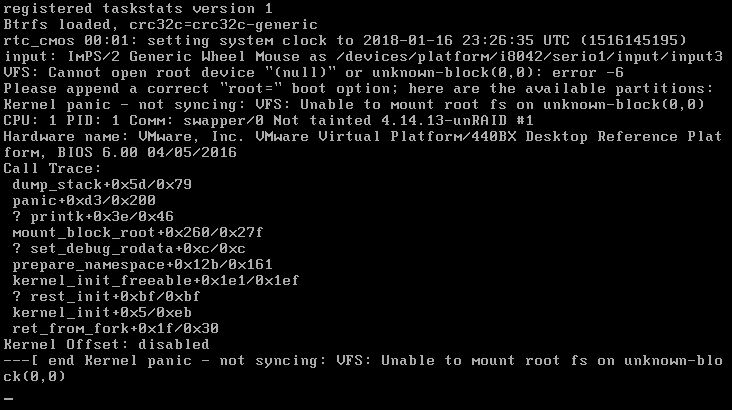Click the prepare_namespace+0x12b/0x161 entry
The width and height of the screenshot is (732, 410).
tap(142, 264)
